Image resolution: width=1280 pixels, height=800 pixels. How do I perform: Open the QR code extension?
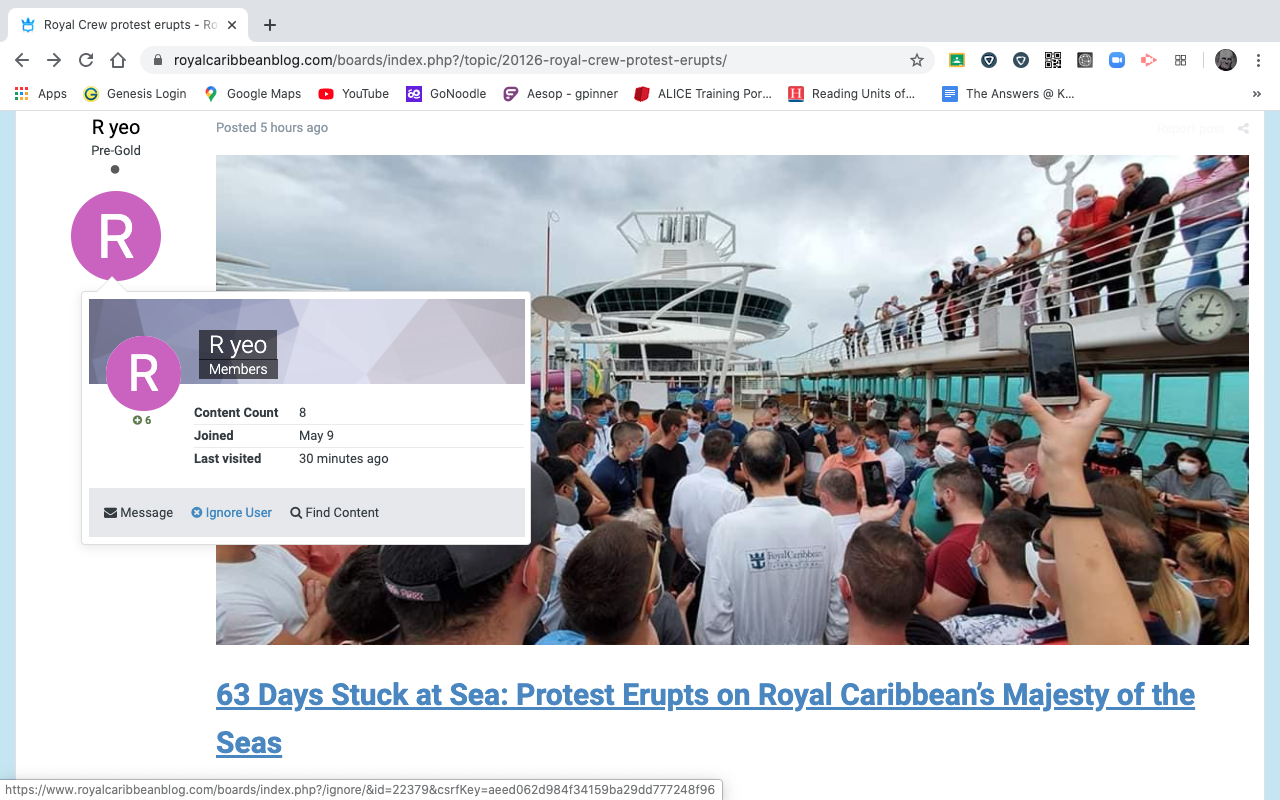[1052, 60]
